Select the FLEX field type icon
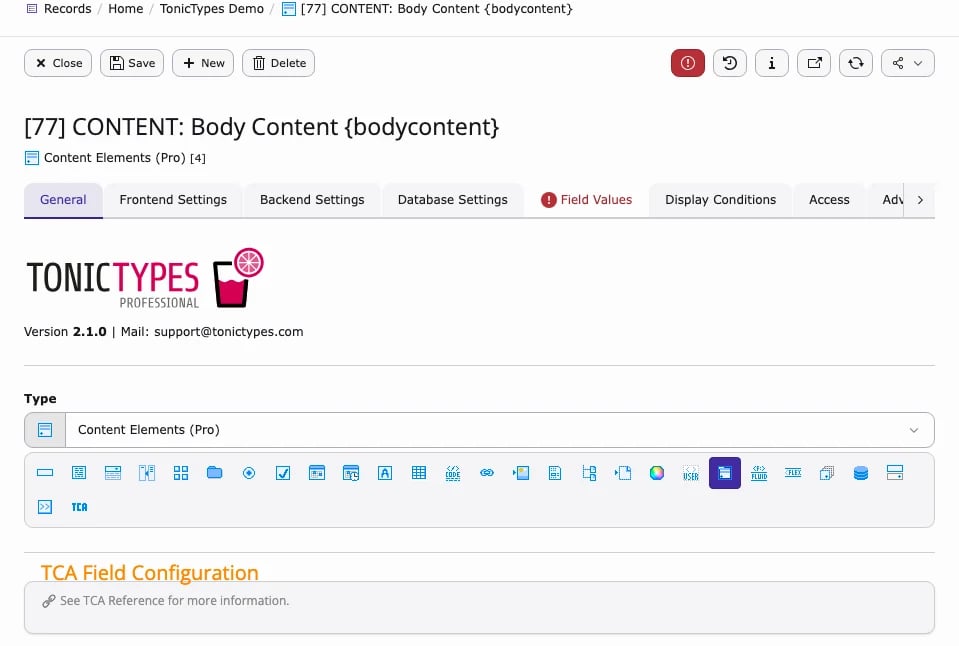 793,473
